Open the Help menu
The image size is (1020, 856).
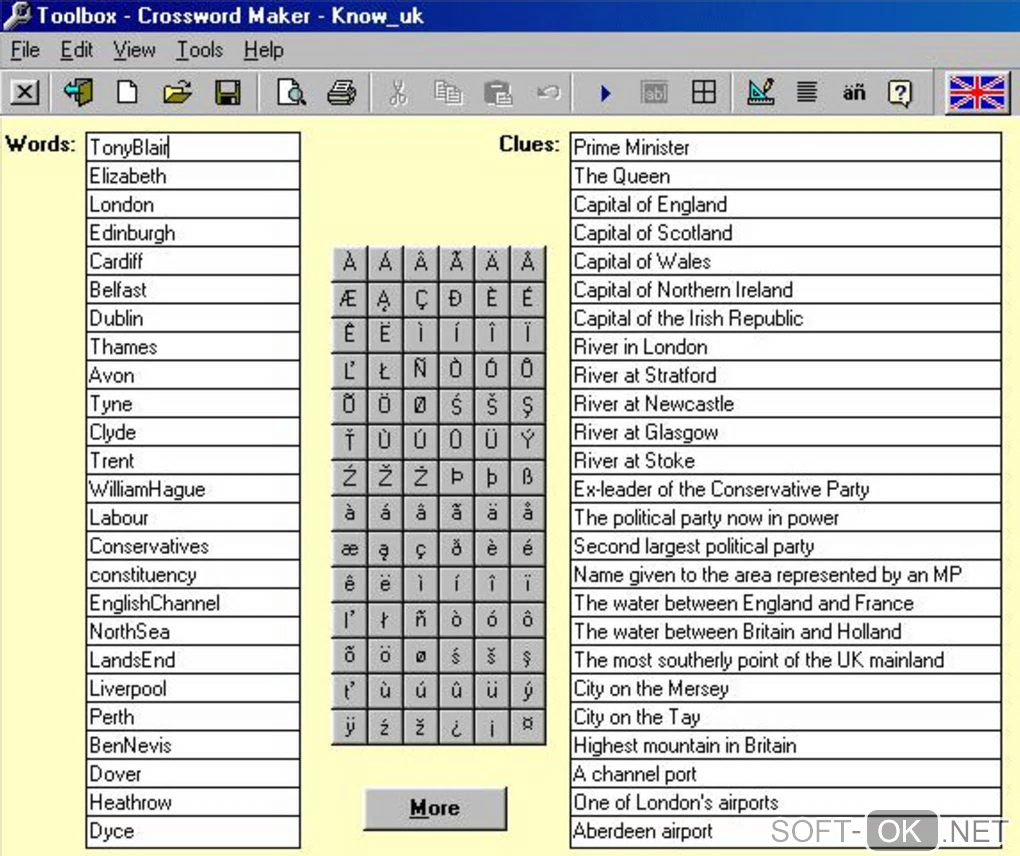[x=263, y=50]
